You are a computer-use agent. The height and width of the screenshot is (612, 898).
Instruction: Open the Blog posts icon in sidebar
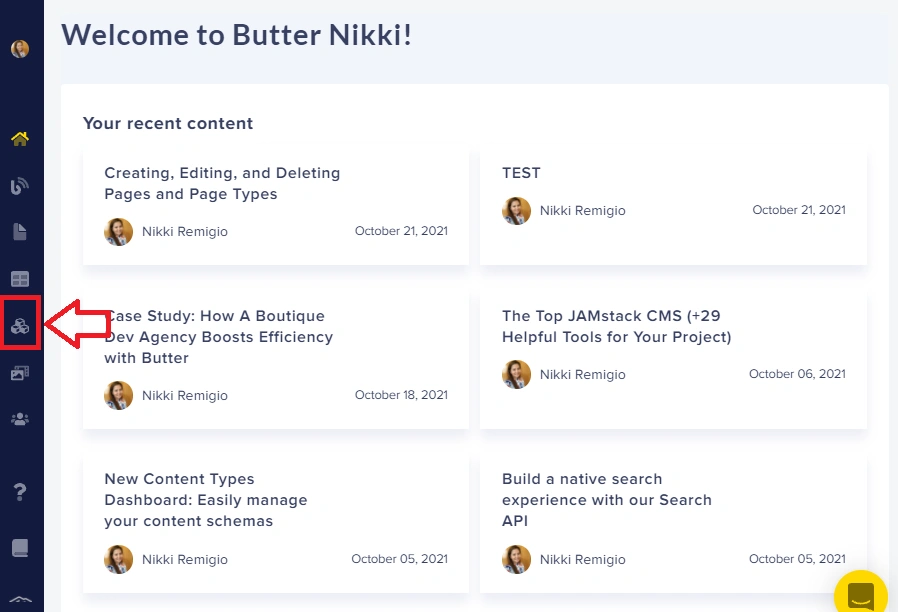tap(20, 186)
